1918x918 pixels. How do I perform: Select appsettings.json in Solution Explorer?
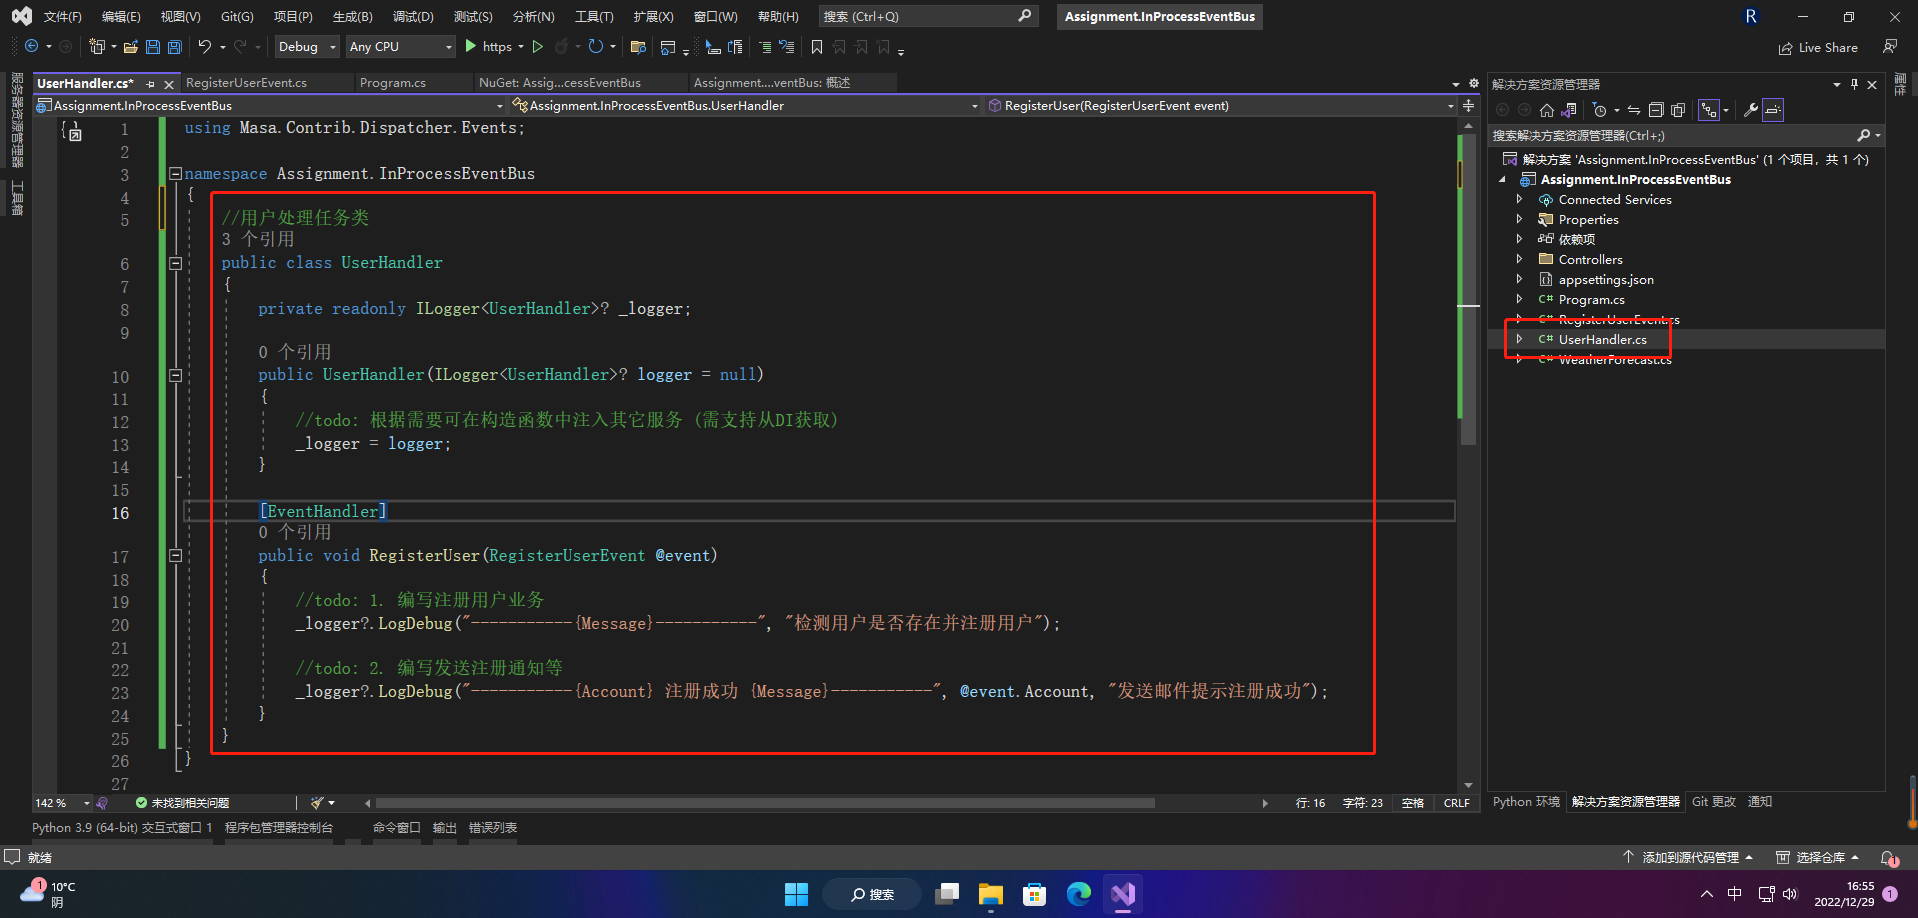[1606, 280]
